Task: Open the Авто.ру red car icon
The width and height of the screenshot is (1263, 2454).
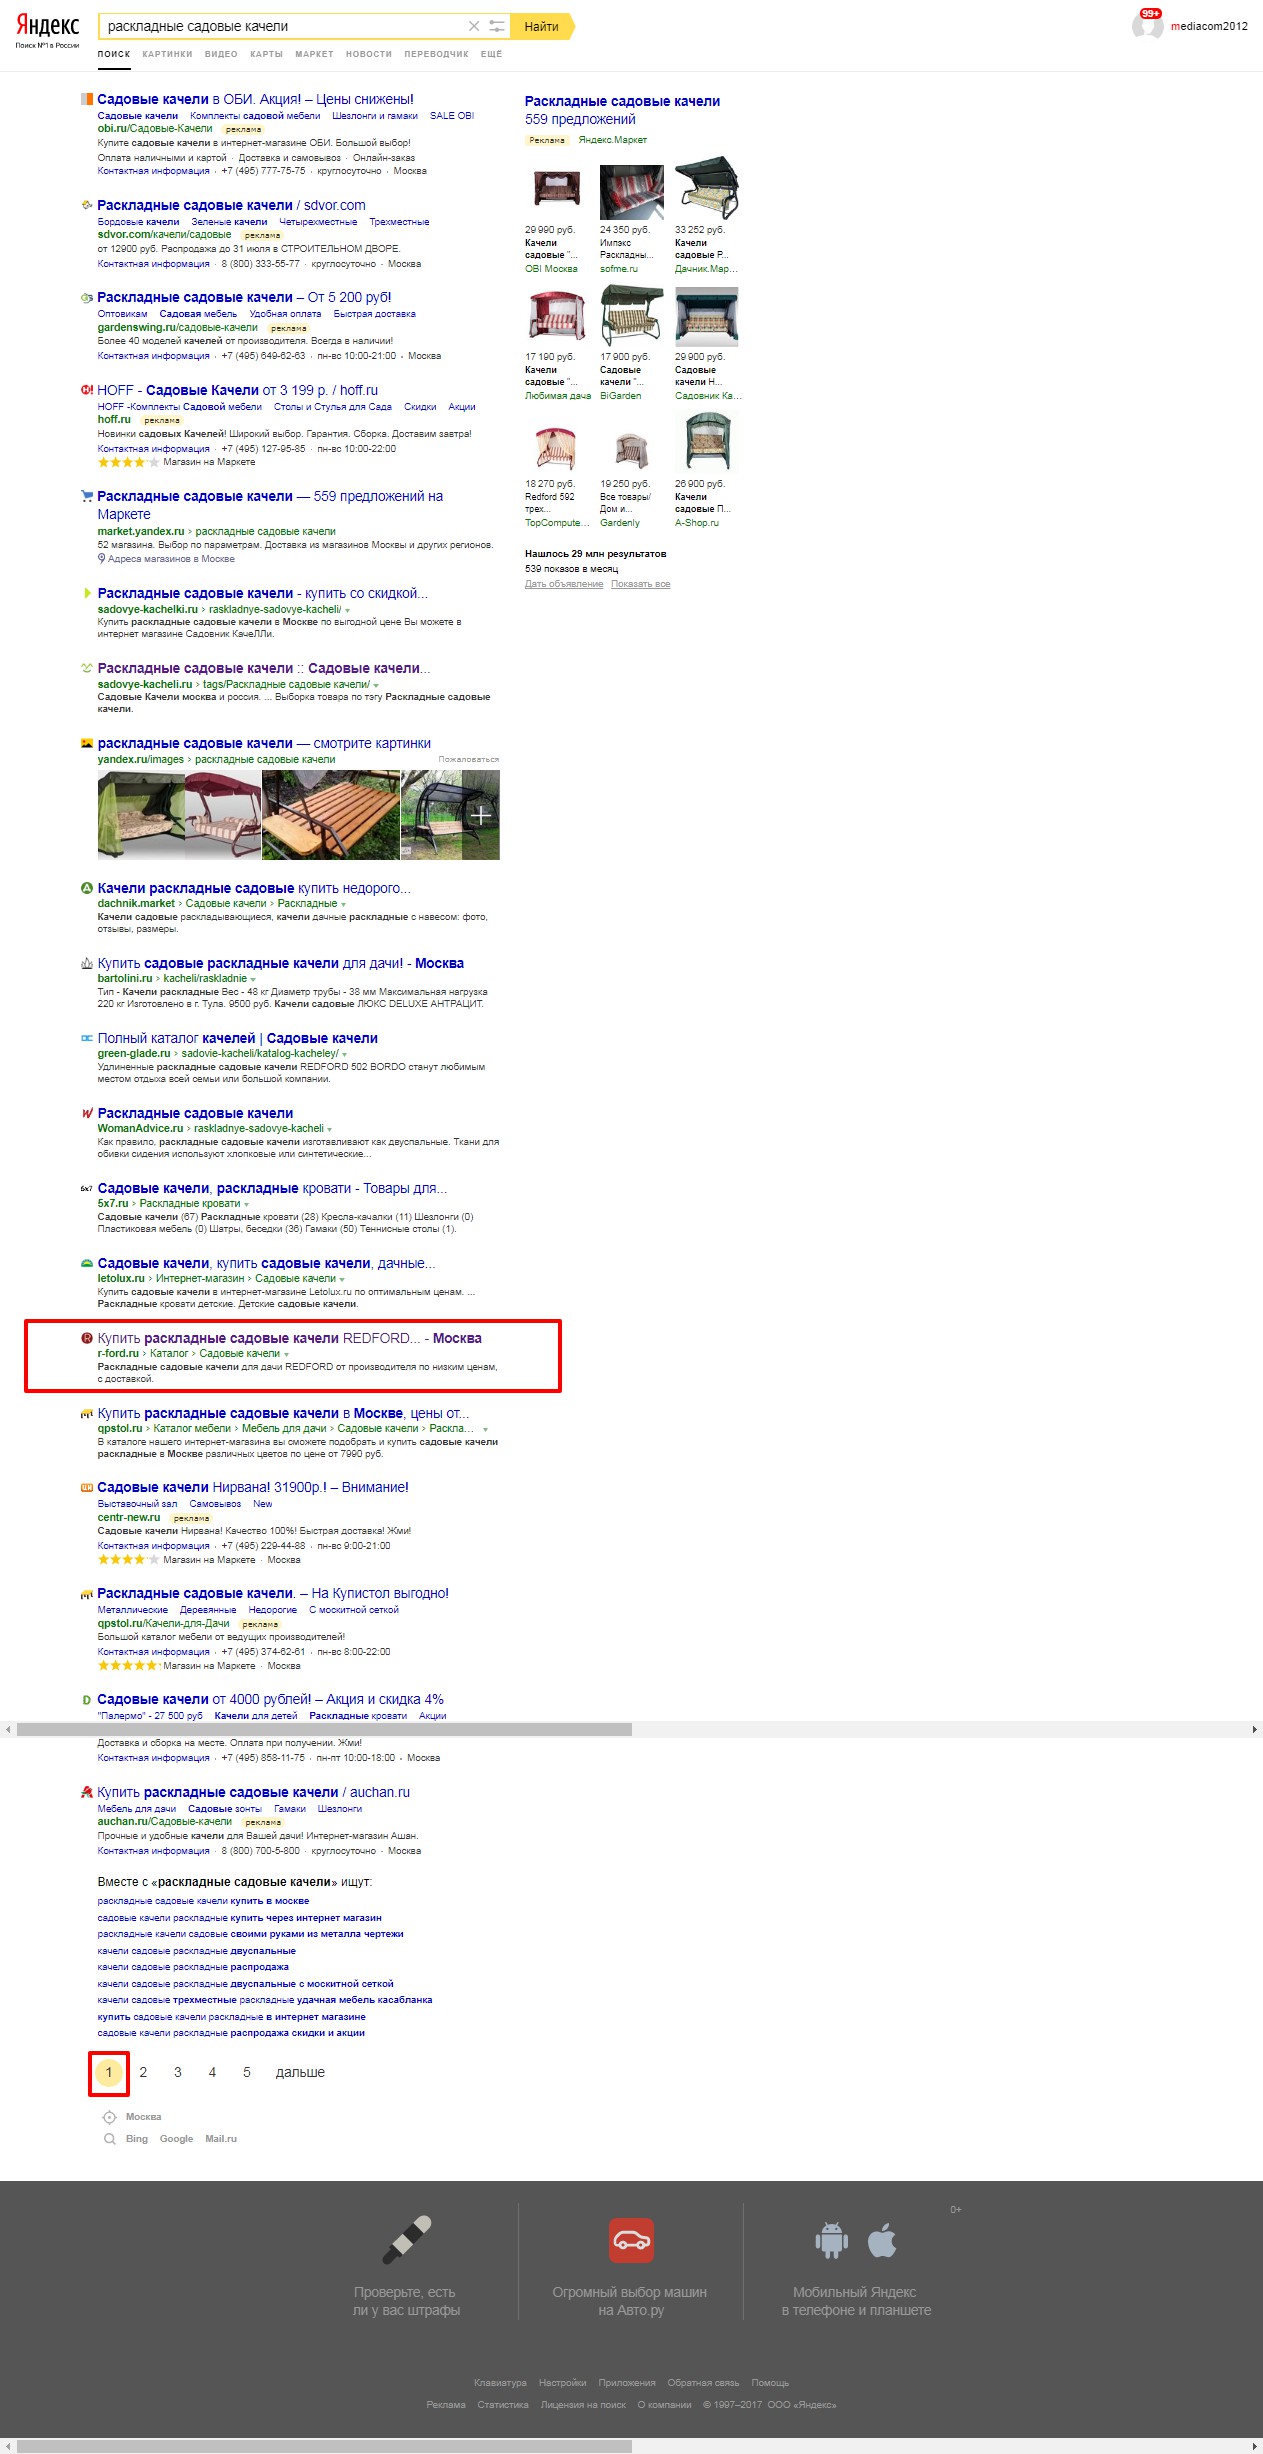Action: click(631, 2240)
